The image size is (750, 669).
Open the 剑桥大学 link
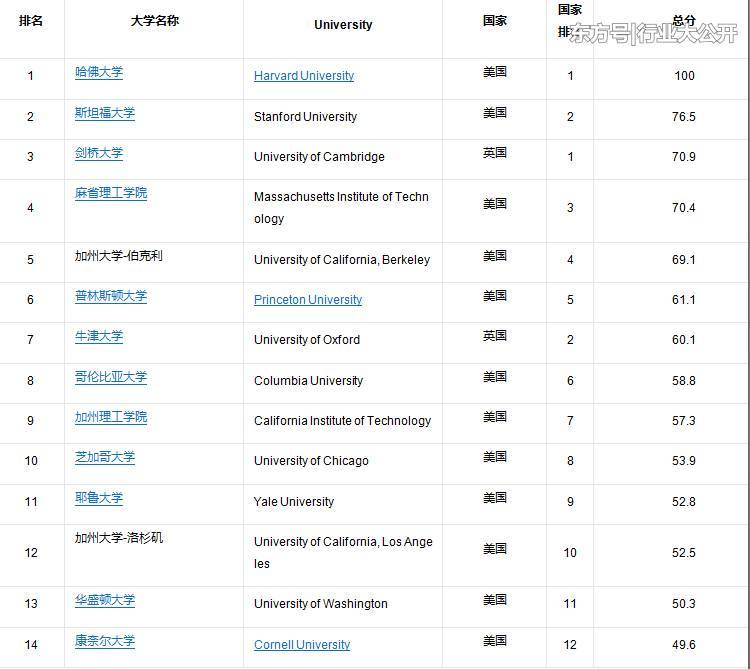pyautogui.click(x=99, y=153)
